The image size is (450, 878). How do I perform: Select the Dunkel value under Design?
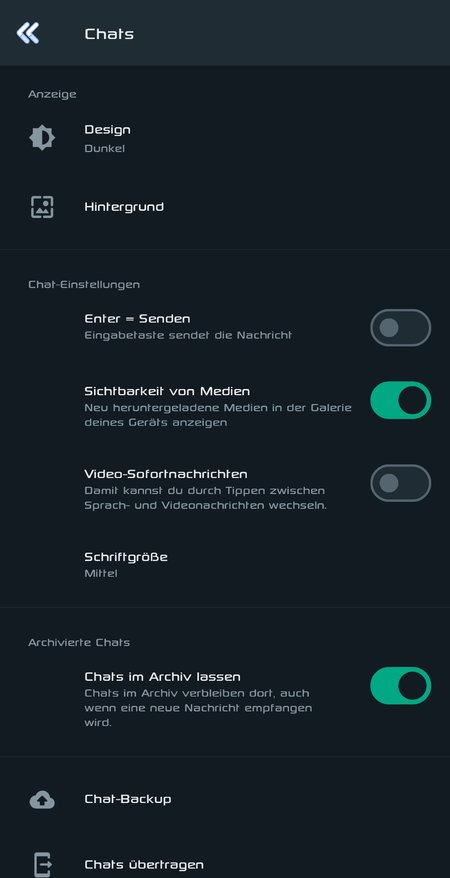point(104,148)
